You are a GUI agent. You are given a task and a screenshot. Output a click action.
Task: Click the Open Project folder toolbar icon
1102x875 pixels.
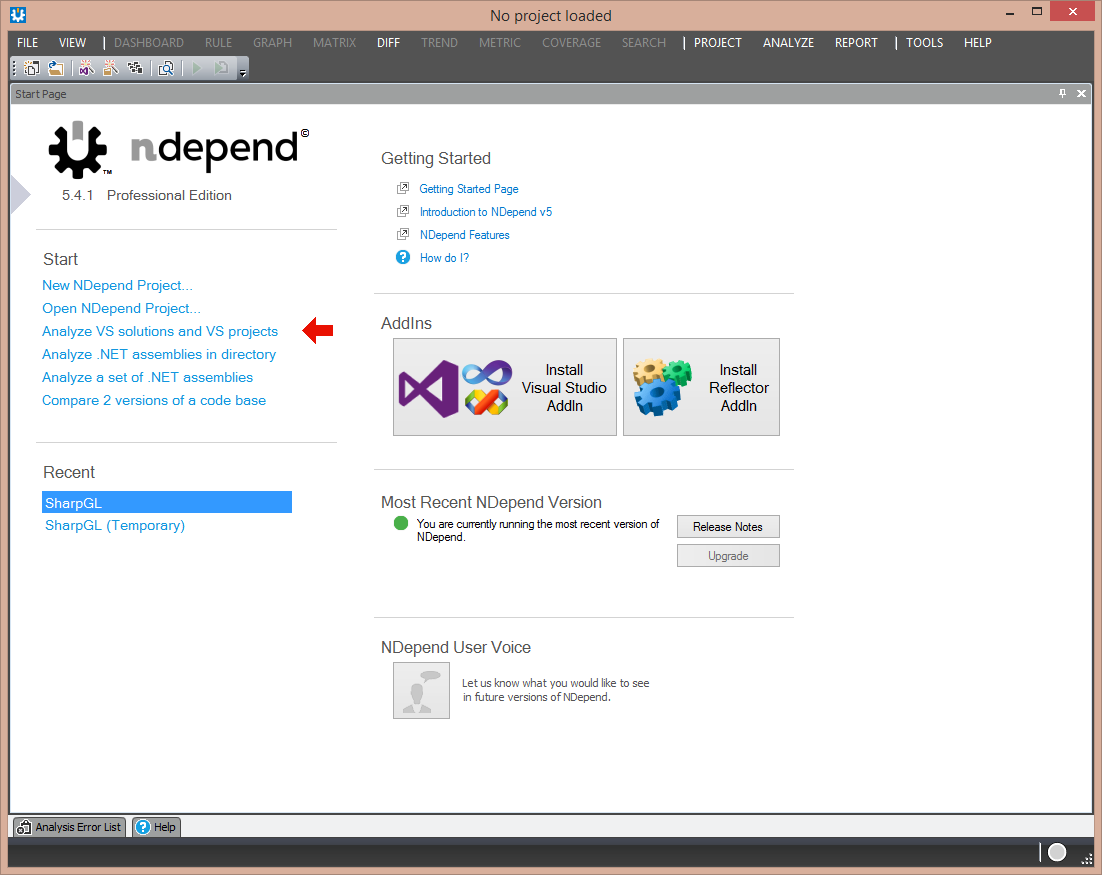(x=56, y=68)
